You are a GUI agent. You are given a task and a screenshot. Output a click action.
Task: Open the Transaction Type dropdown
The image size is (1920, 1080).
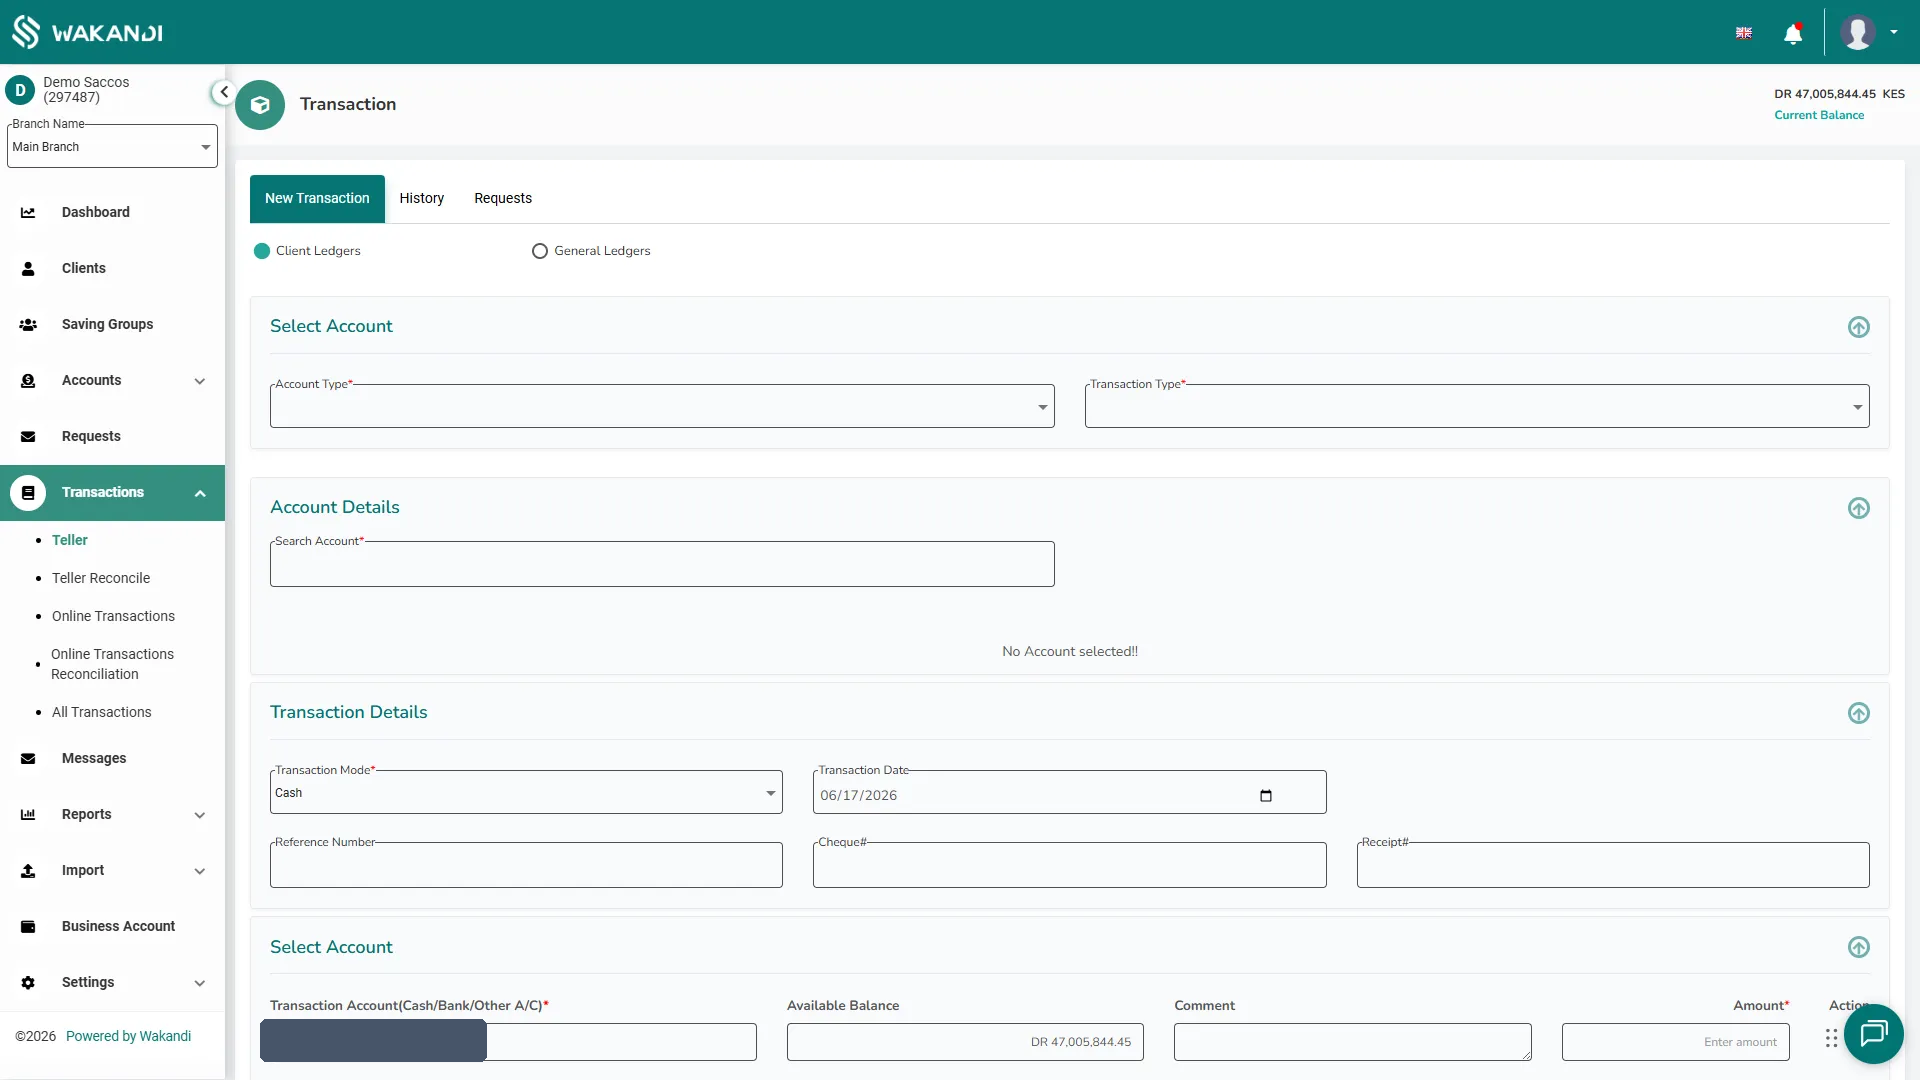pyautogui.click(x=1477, y=406)
